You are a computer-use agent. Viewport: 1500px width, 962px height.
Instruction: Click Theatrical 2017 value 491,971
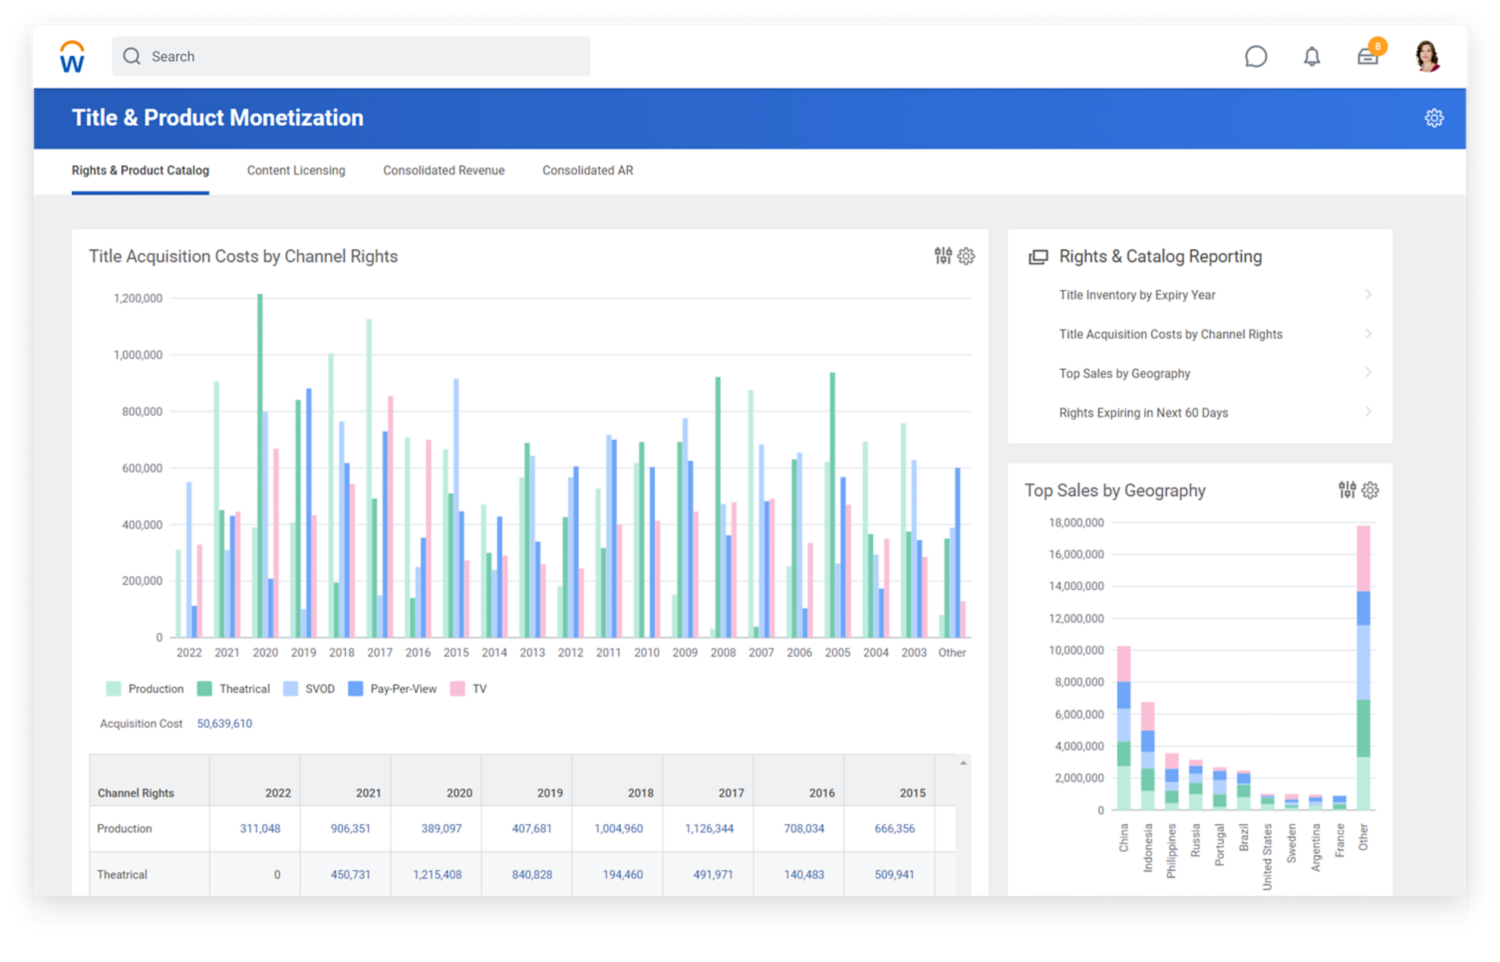(713, 875)
